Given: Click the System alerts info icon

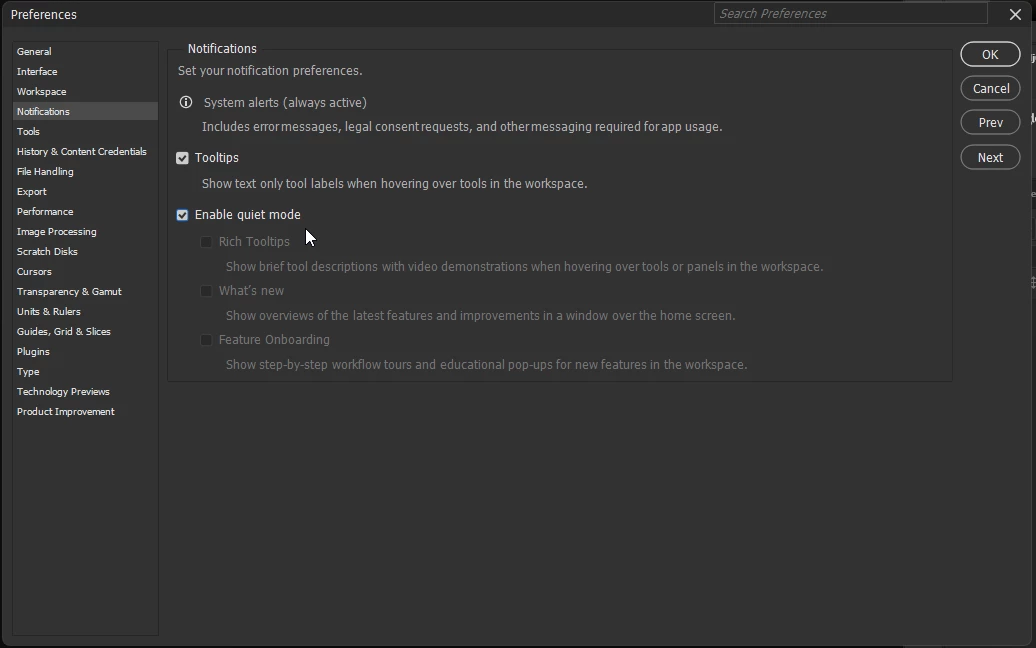Looking at the screenshot, I should (186, 102).
